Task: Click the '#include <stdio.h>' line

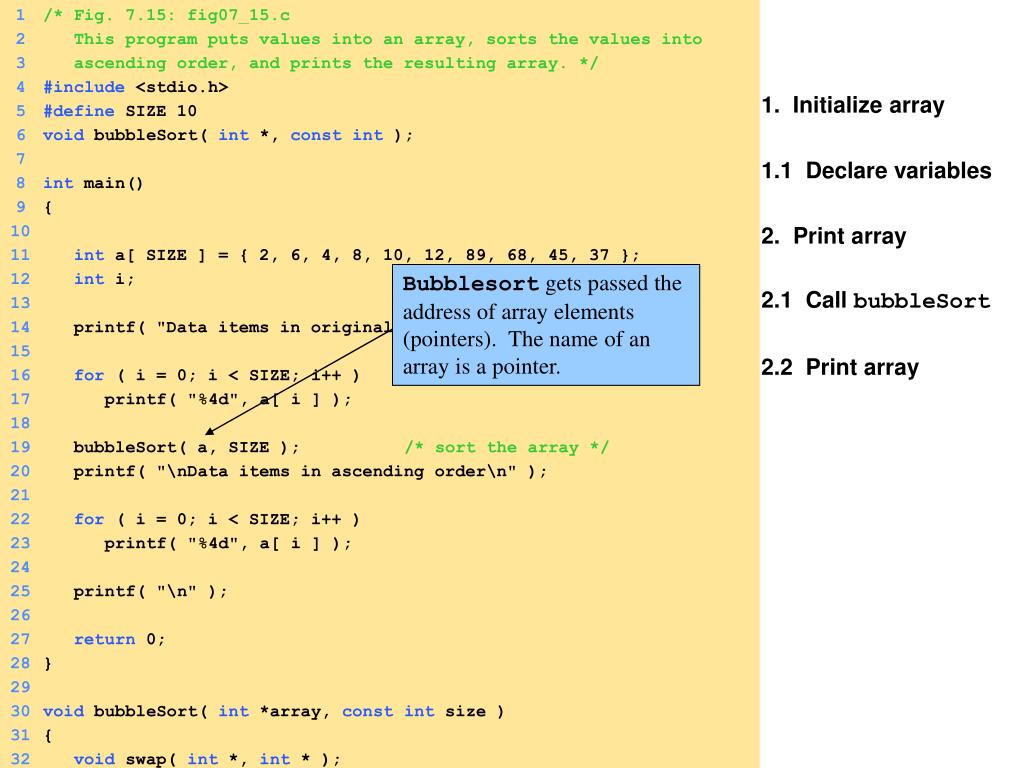Action: tap(136, 87)
